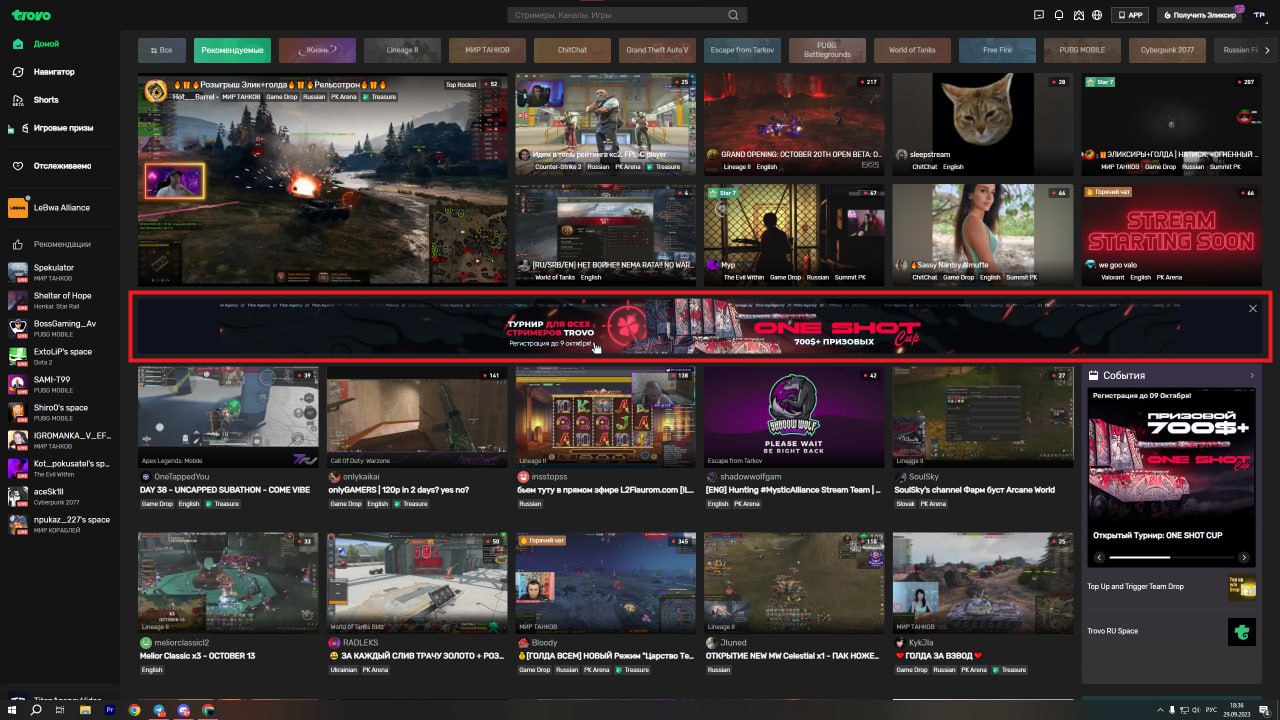The height and width of the screenshot is (720, 1280).
Task: Open the language globe icon
Action: 1097,15
